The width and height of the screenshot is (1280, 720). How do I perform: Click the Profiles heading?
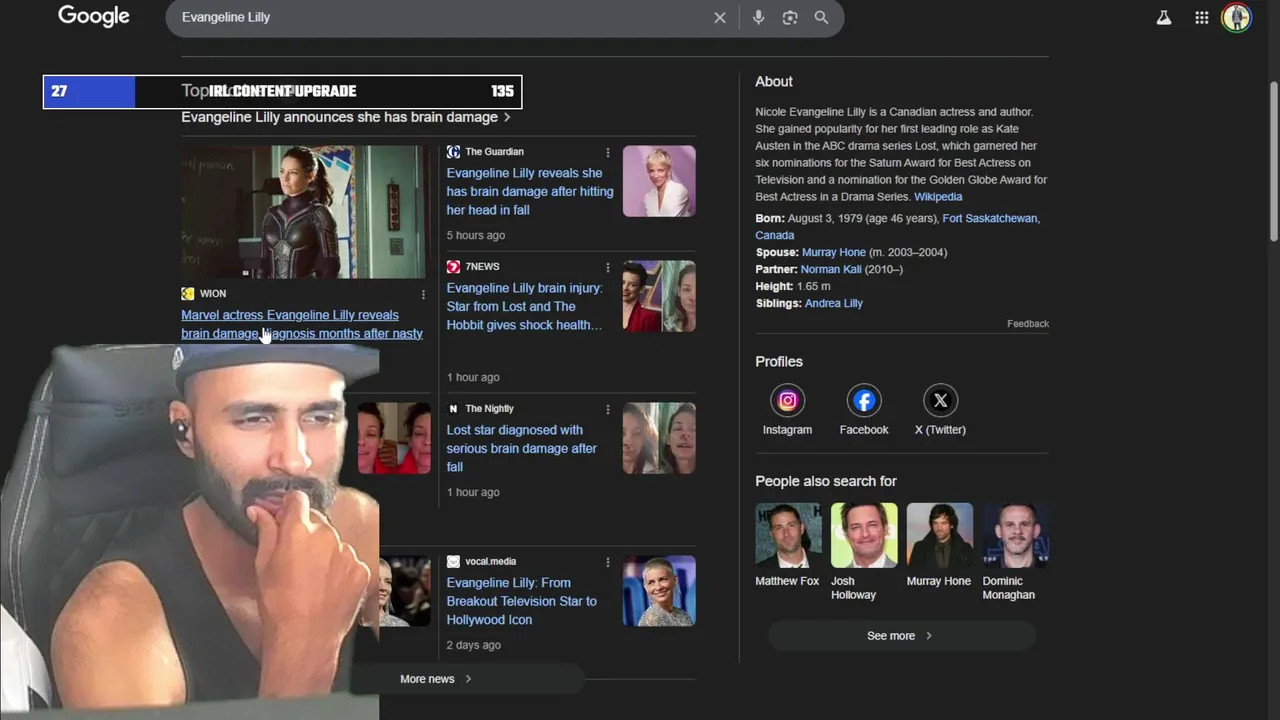click(x=779, y=362)
